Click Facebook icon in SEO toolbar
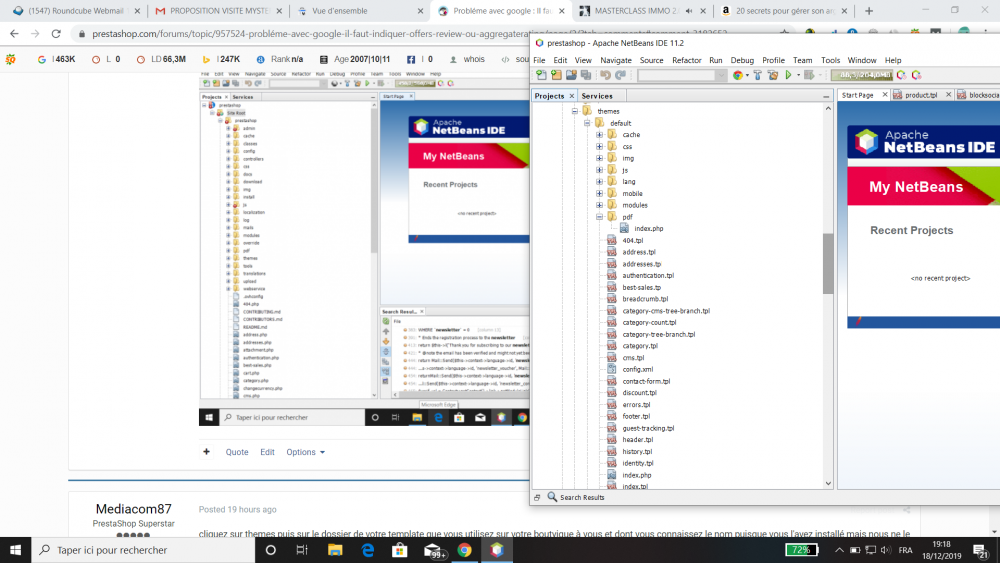Screen dimensions: 1000x563 coord(411,59)
